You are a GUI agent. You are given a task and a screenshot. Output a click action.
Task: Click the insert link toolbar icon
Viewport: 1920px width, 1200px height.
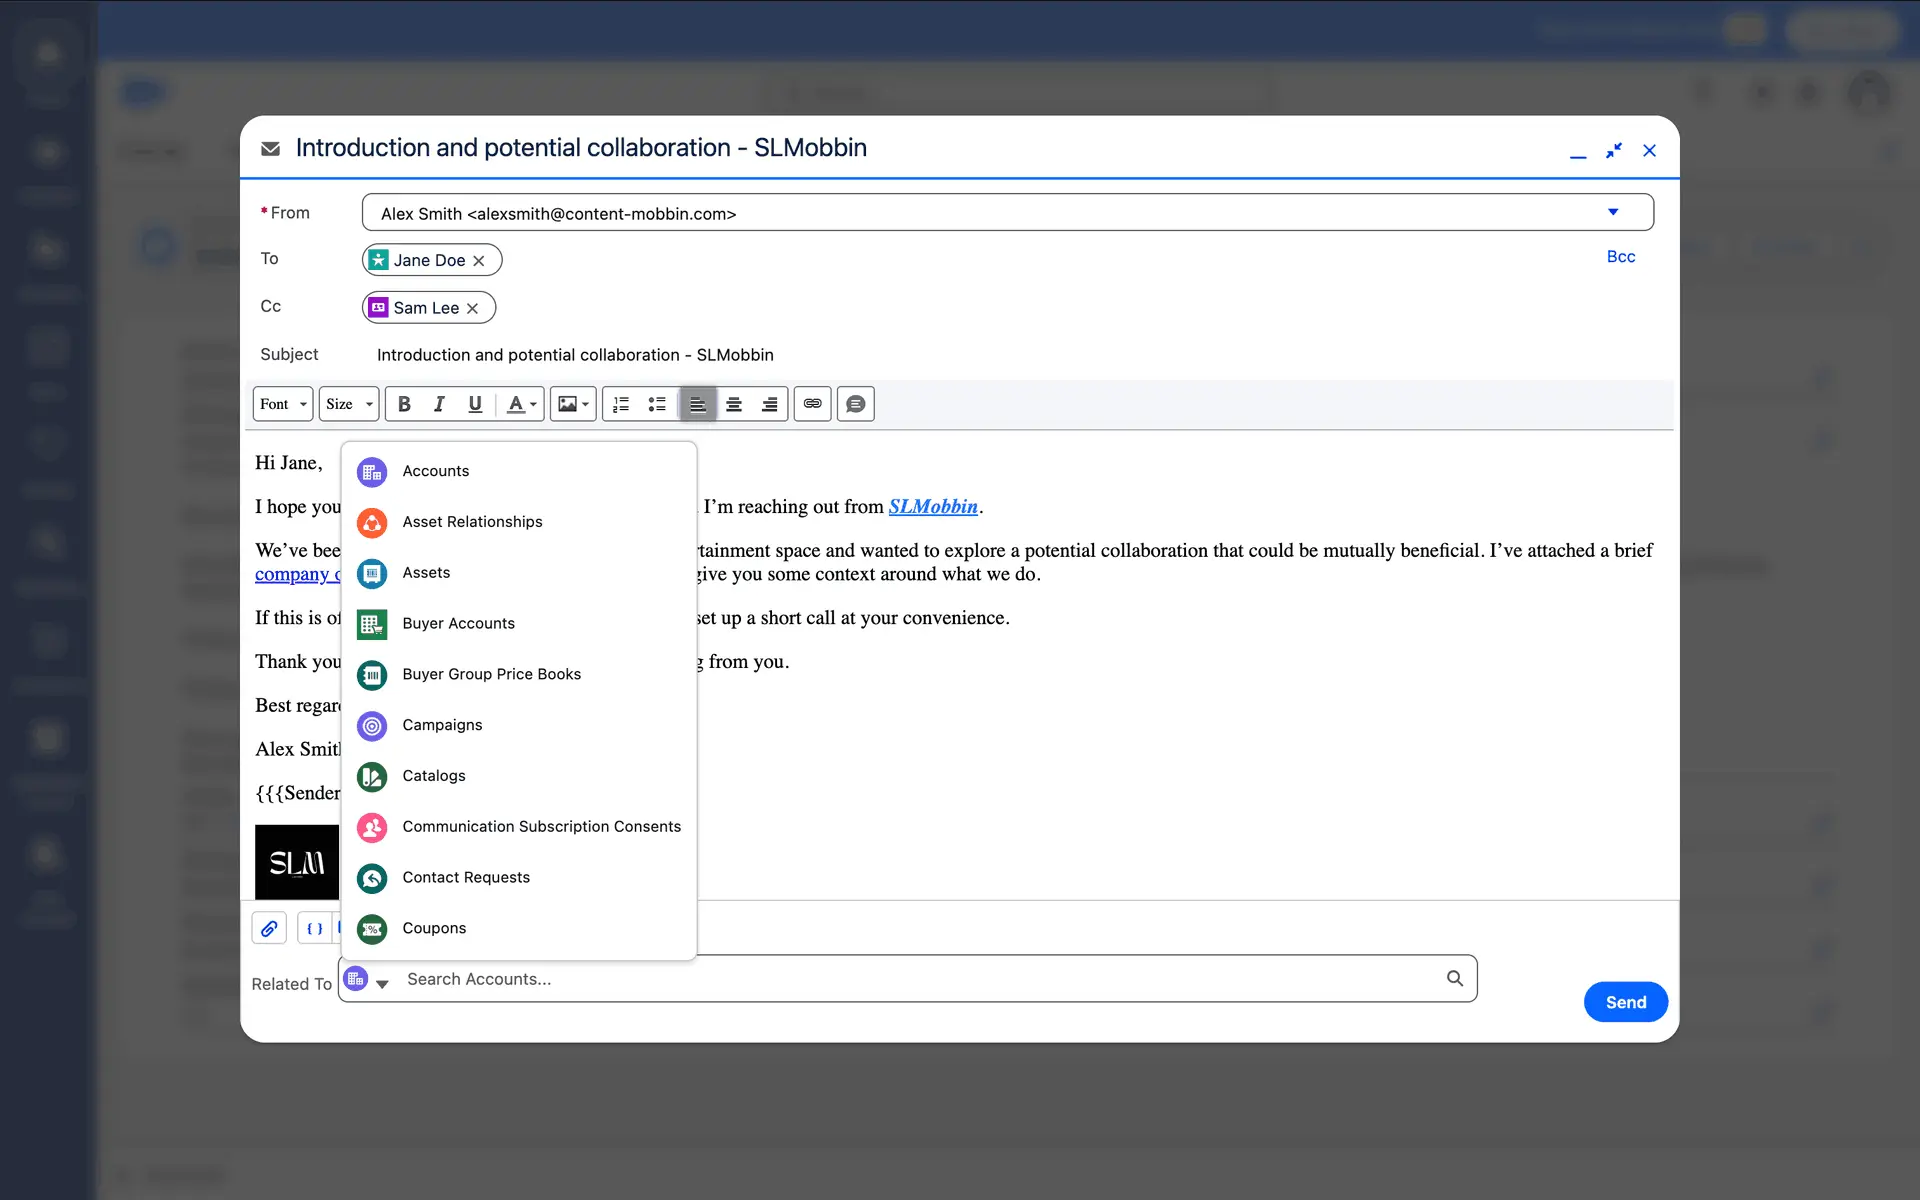point(813,404)
